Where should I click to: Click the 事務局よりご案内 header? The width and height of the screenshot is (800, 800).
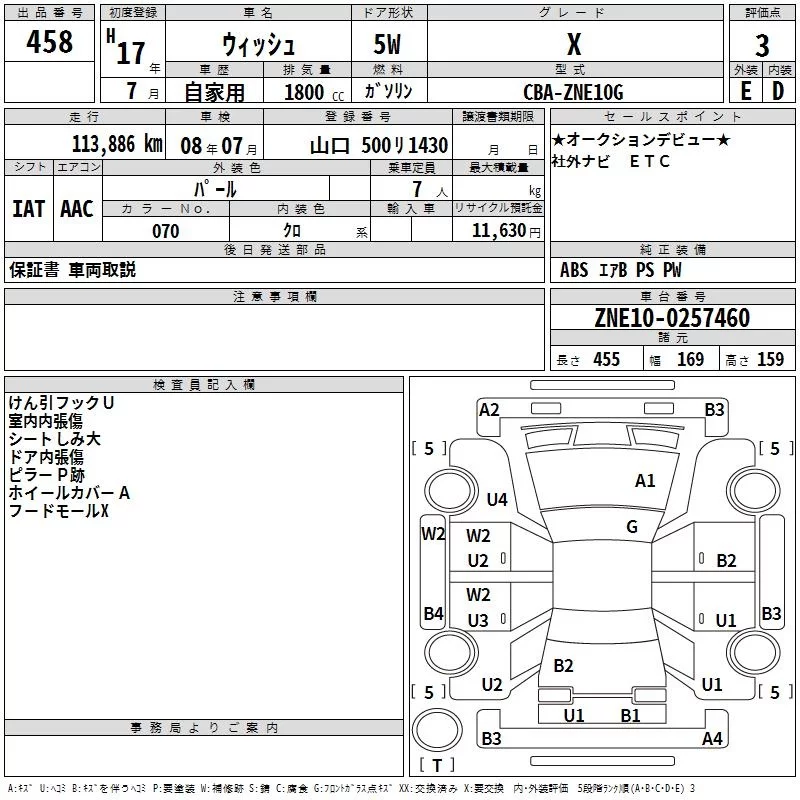pos(204,728)
